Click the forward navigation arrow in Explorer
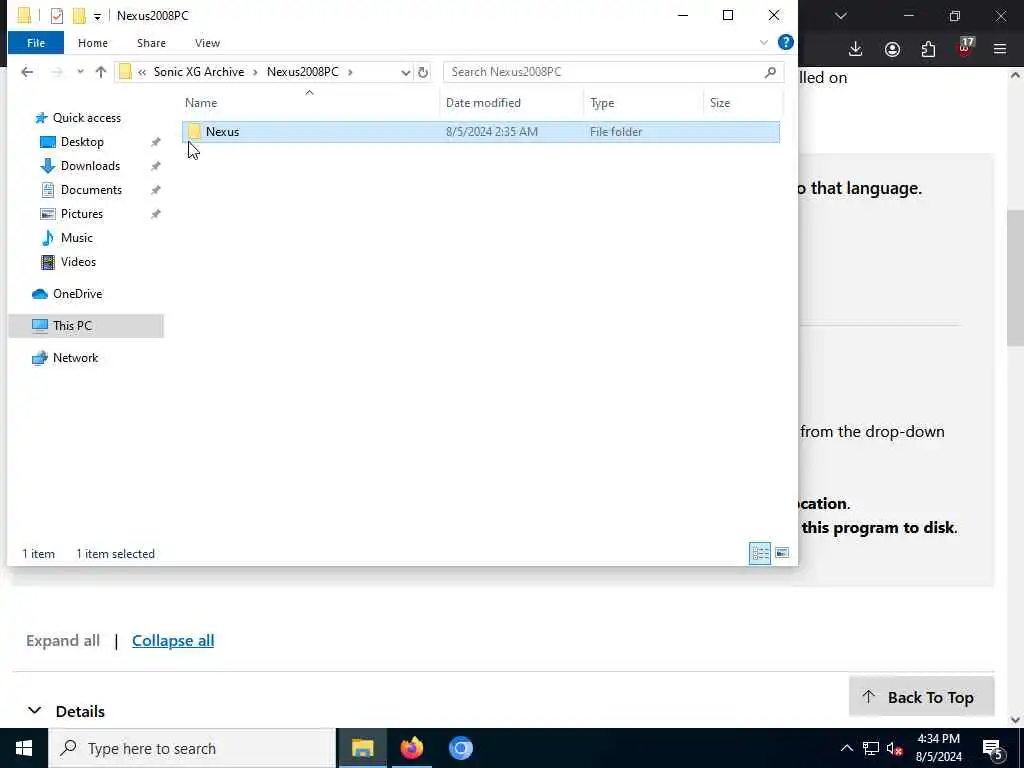1024x768 pixels. pos(57,72)
